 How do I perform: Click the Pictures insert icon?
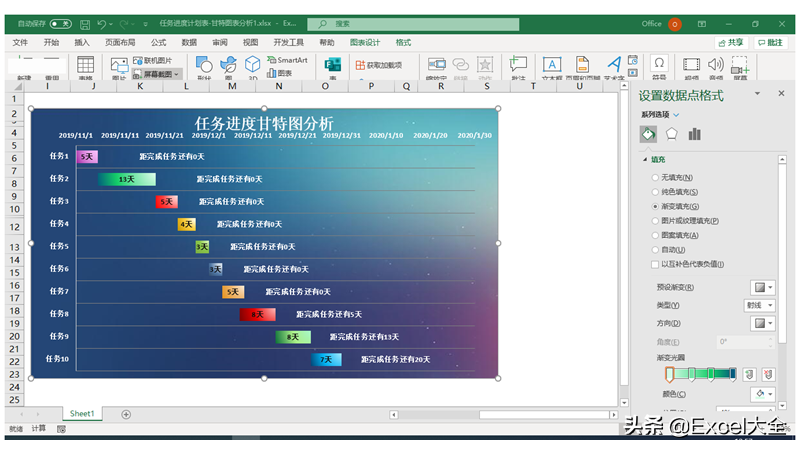pos(119,65)
